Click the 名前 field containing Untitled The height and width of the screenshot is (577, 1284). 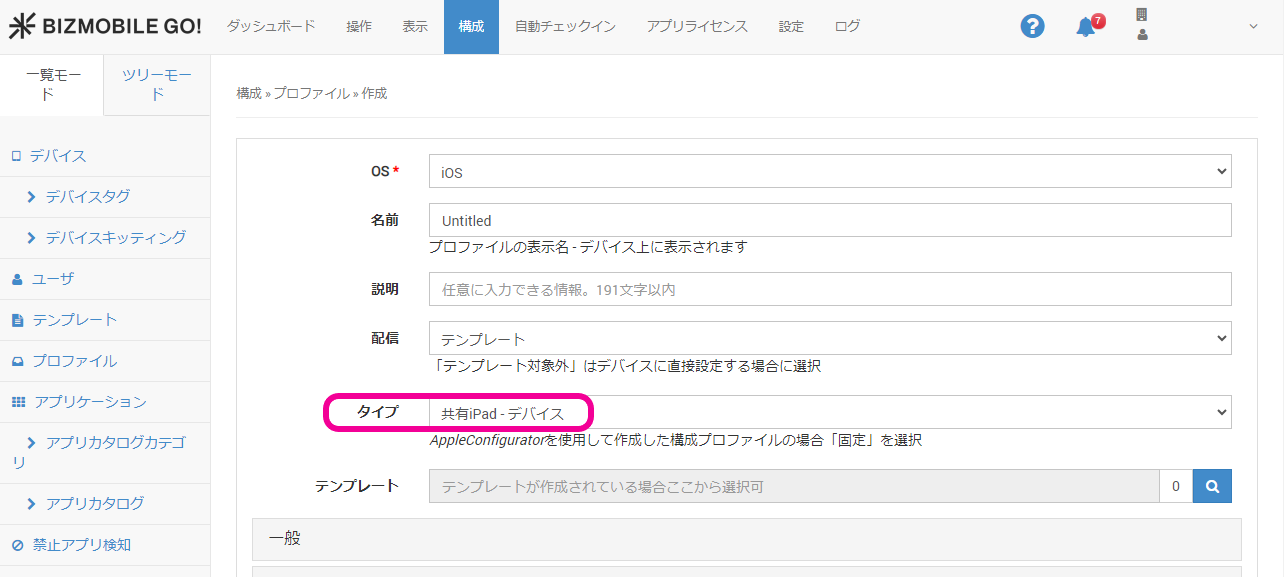(x=829, y=220)
